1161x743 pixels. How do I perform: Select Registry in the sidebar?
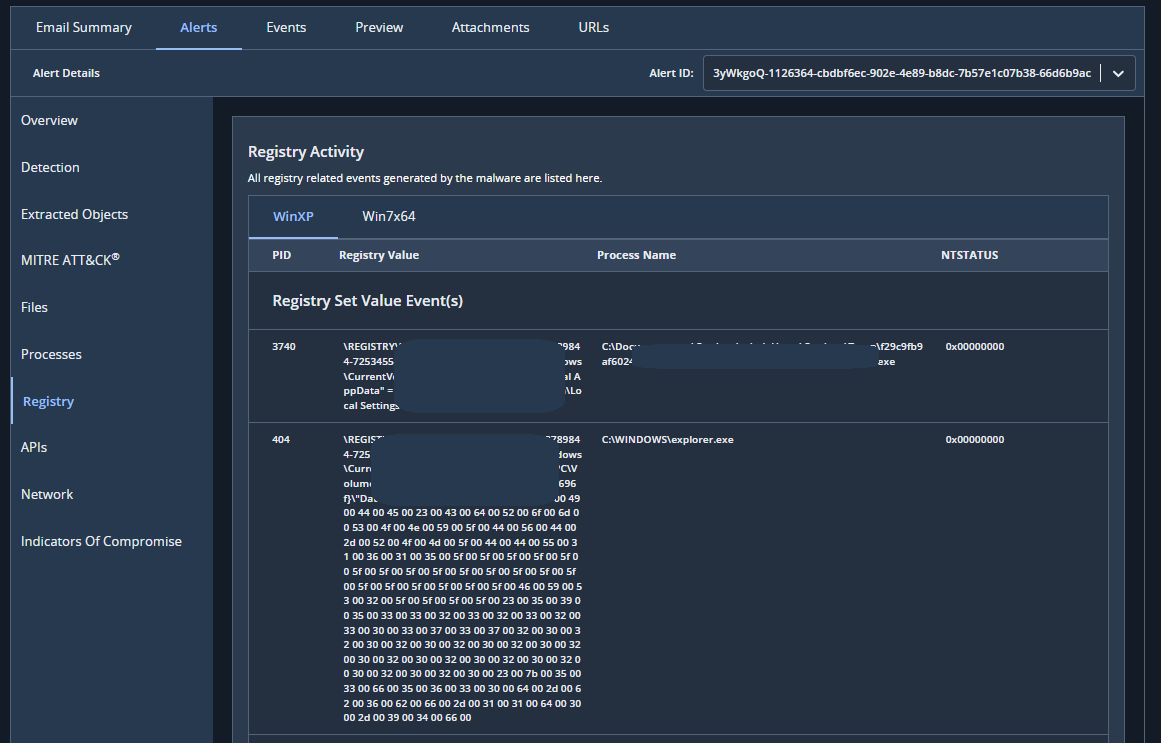(48, 402)
